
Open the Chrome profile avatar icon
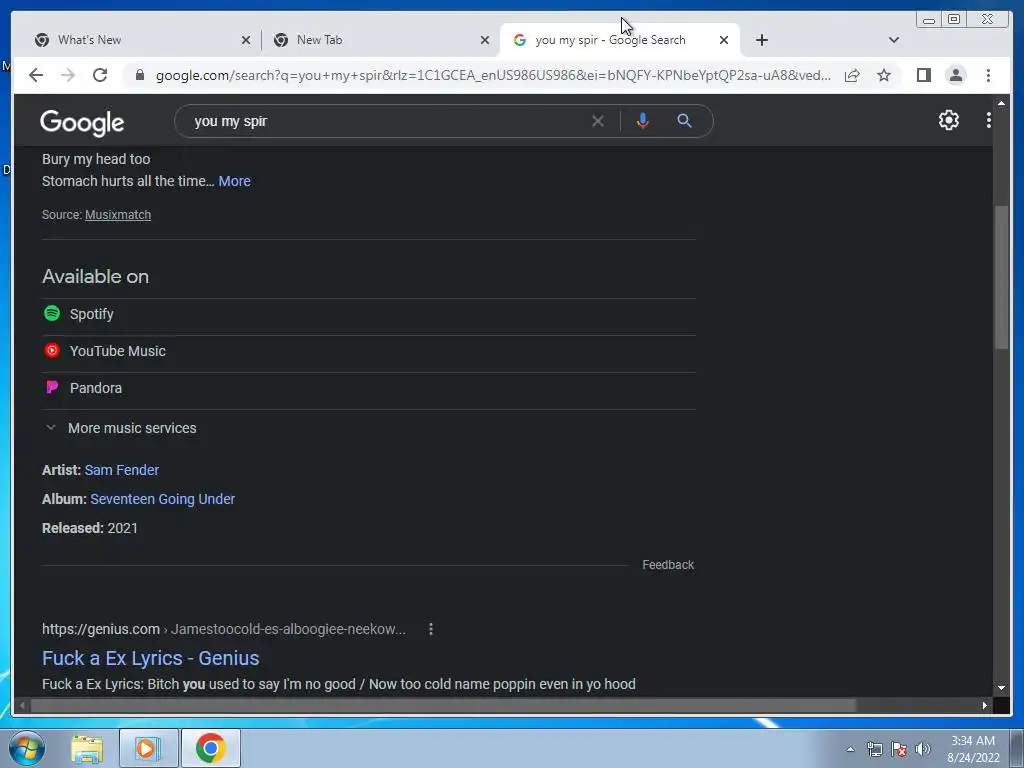(x=955, y=75)
